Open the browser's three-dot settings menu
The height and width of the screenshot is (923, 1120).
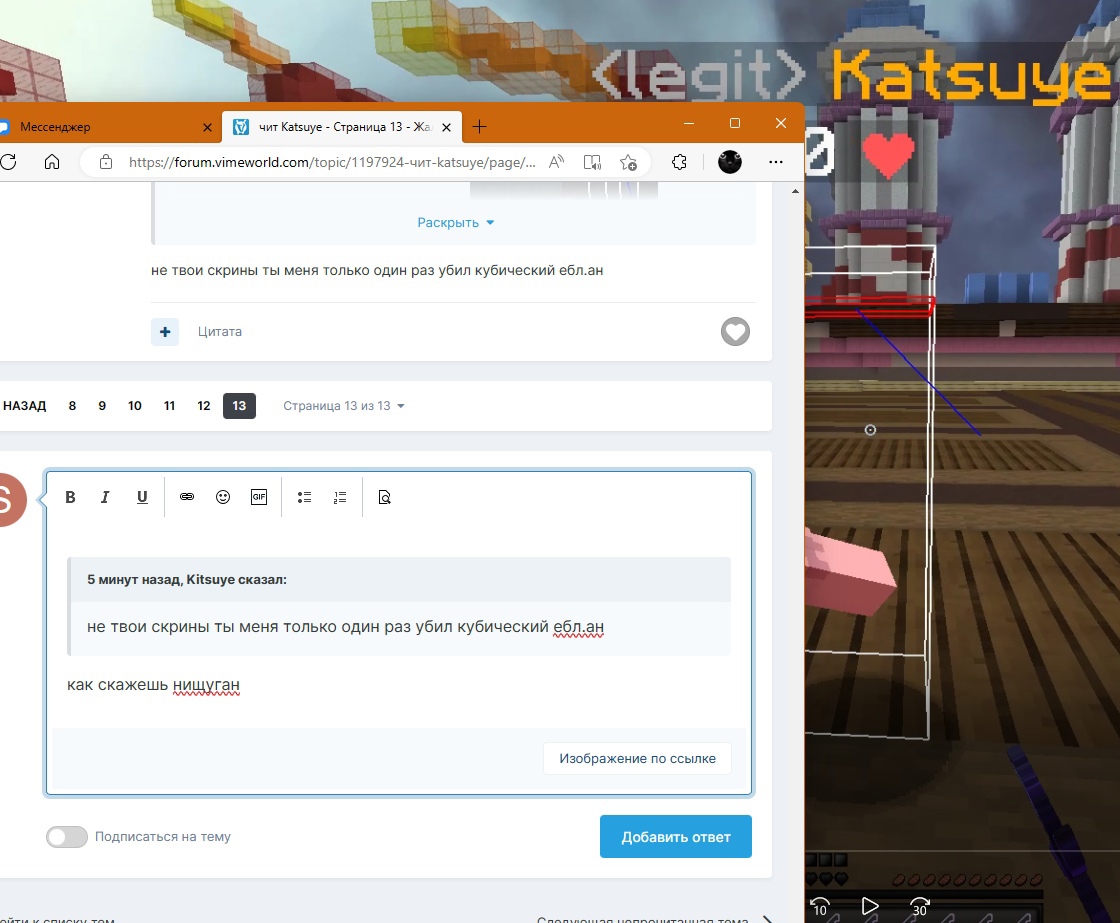tap(776, 162)
